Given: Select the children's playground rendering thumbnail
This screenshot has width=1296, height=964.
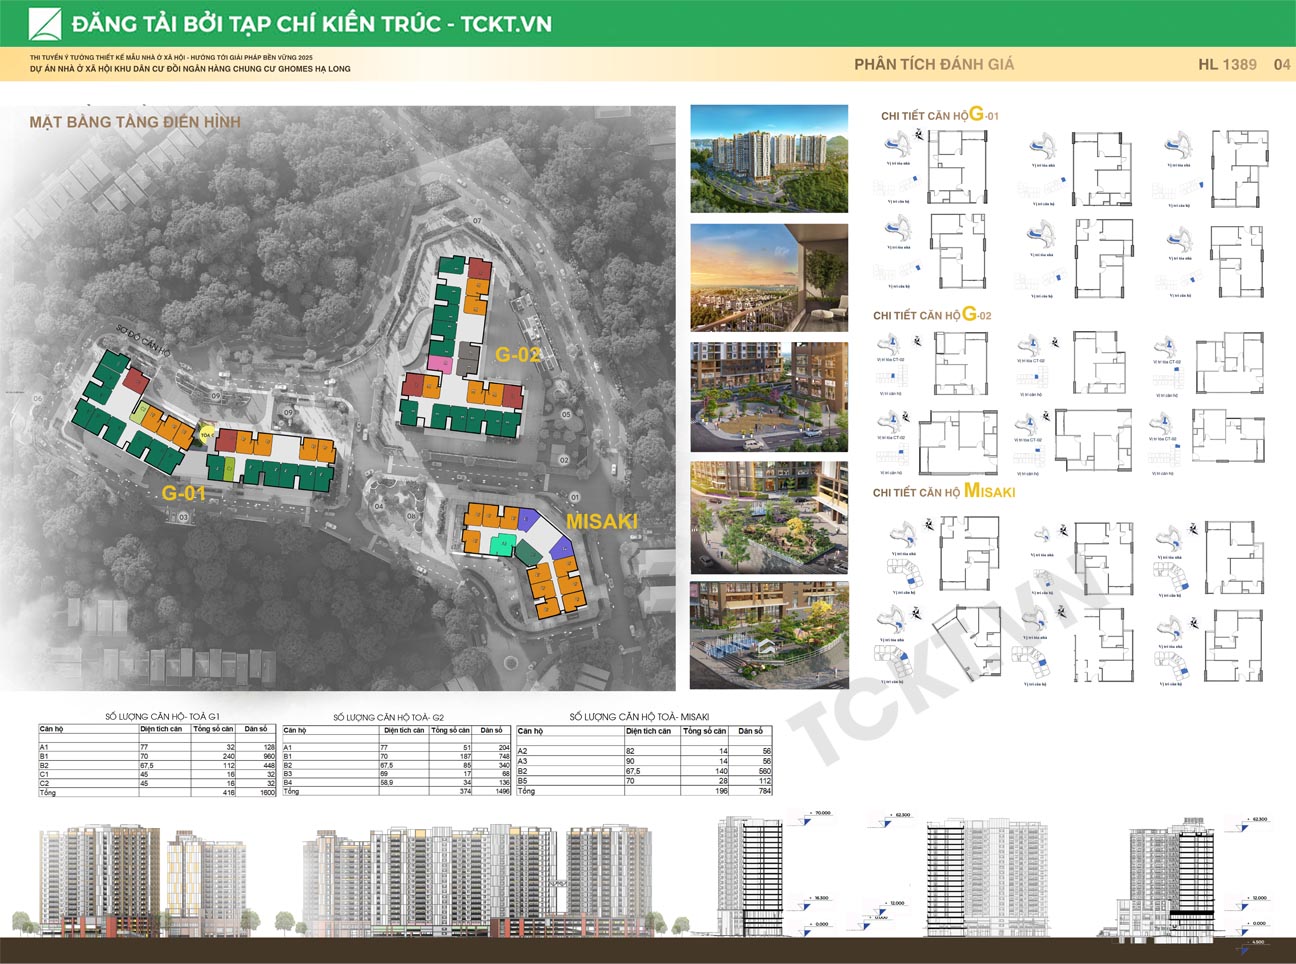Looking at the screenshot, I should click(x=769, y=635).
